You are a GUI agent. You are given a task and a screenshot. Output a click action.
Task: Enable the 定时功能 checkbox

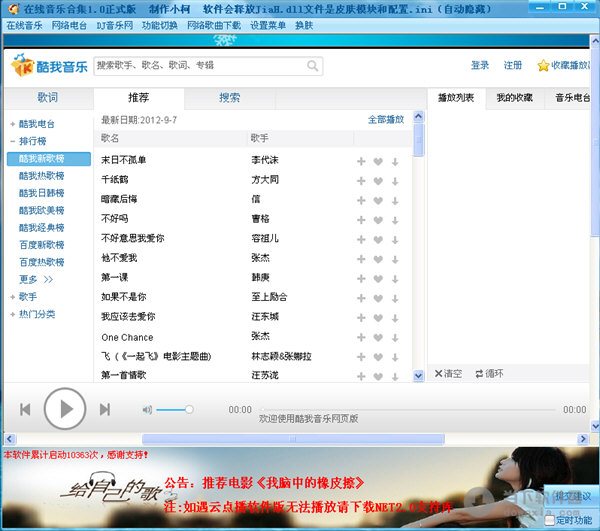coord(549,520)
